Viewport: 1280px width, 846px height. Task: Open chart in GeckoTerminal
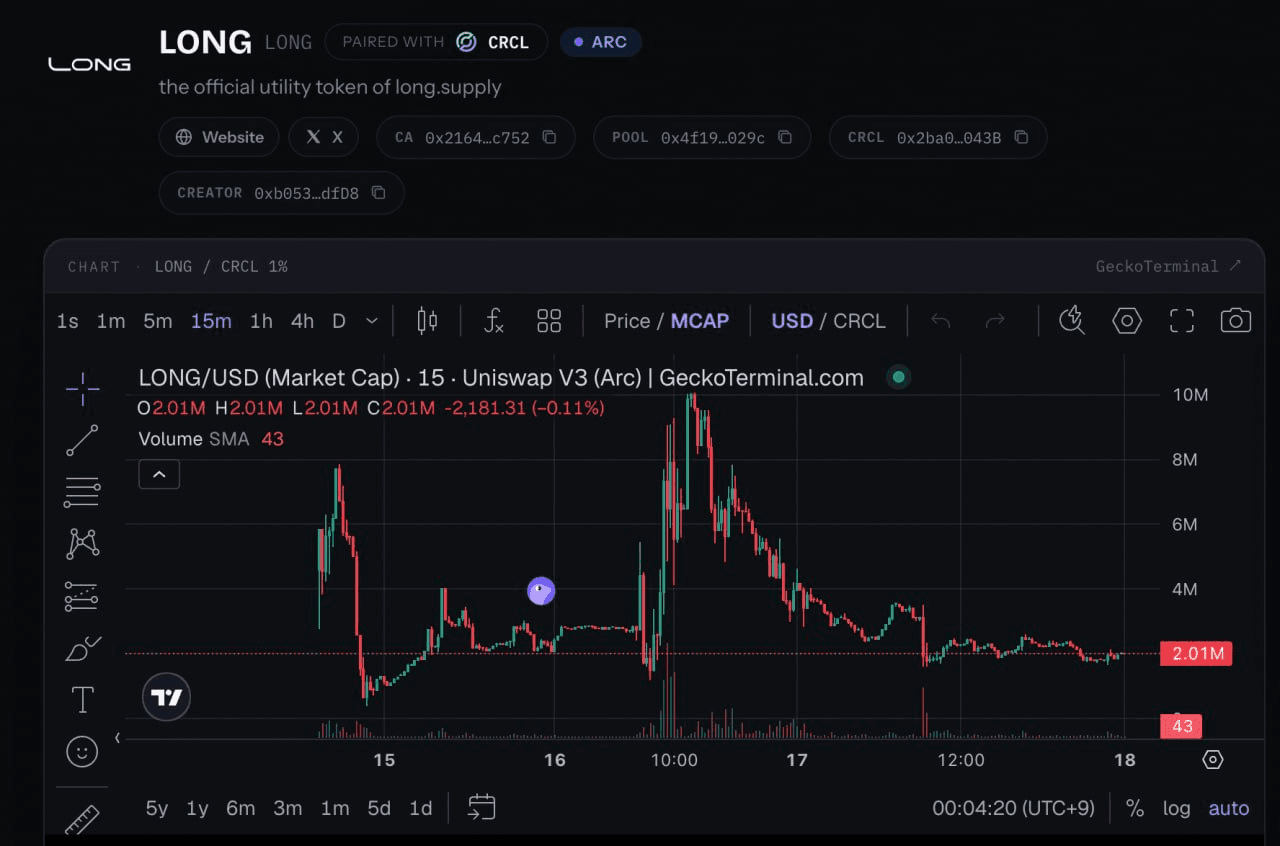tap(1169, 266)
